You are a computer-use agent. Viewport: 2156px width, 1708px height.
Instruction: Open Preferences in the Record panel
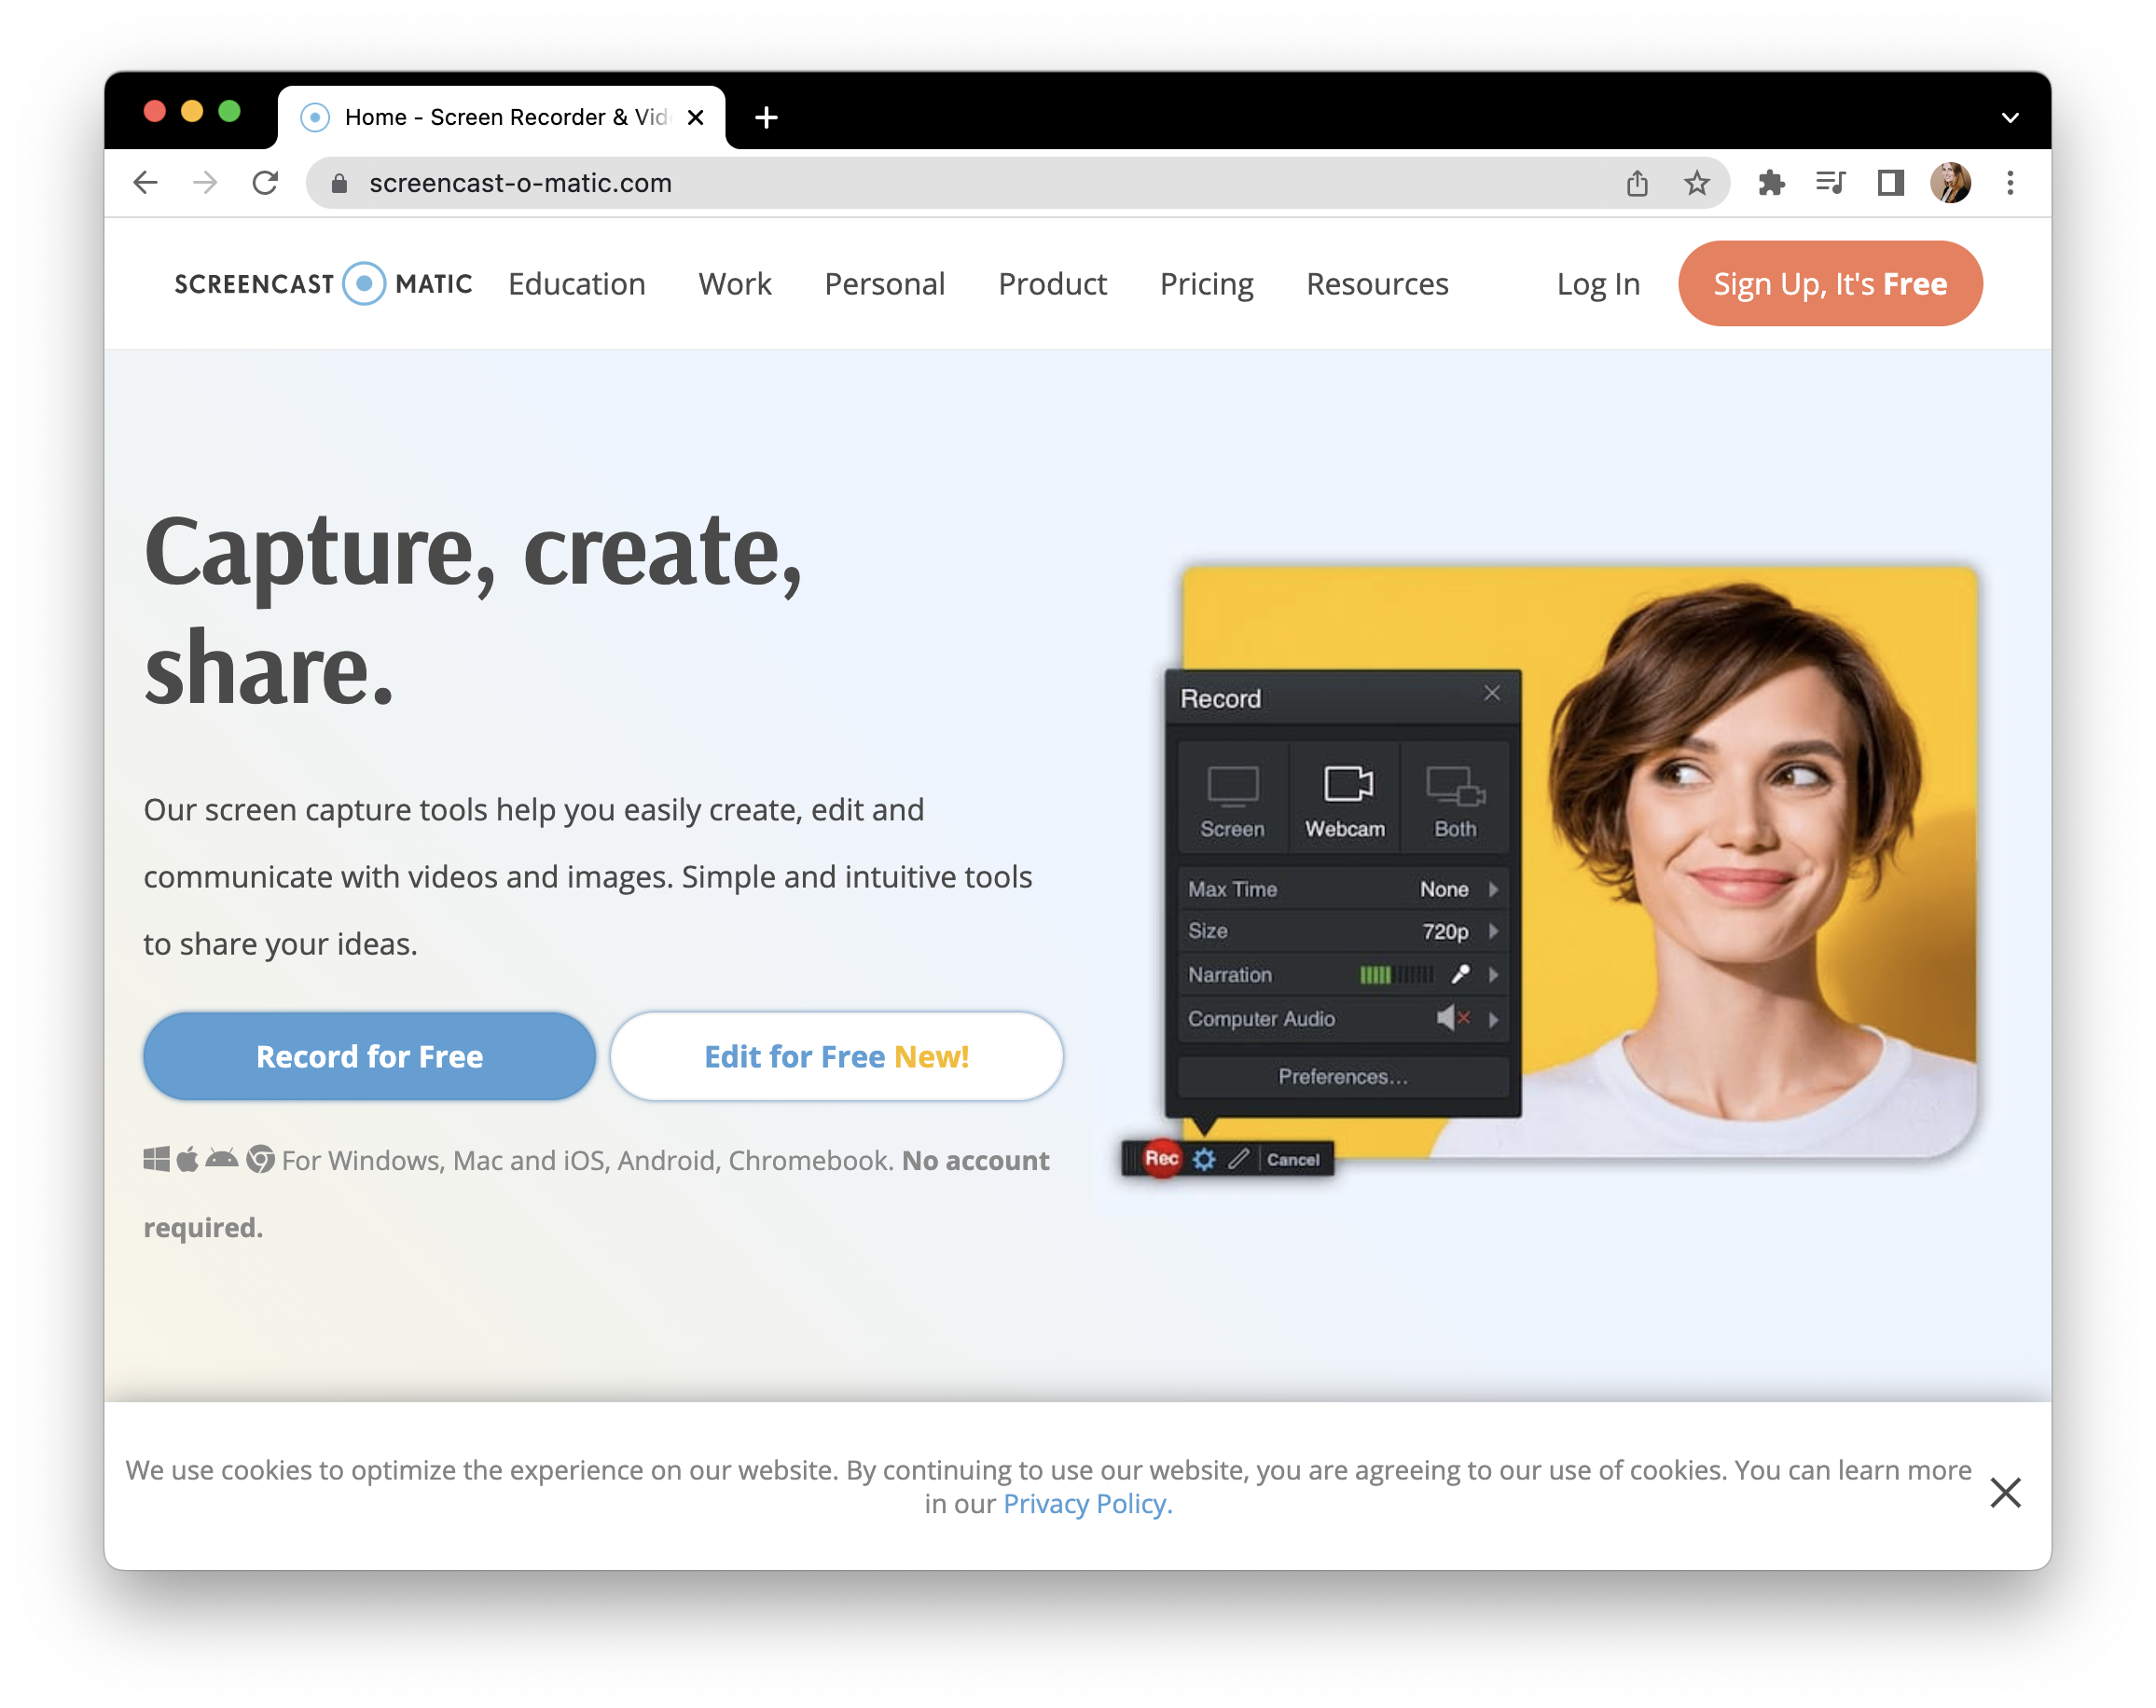click(x=1342, y=1077)
